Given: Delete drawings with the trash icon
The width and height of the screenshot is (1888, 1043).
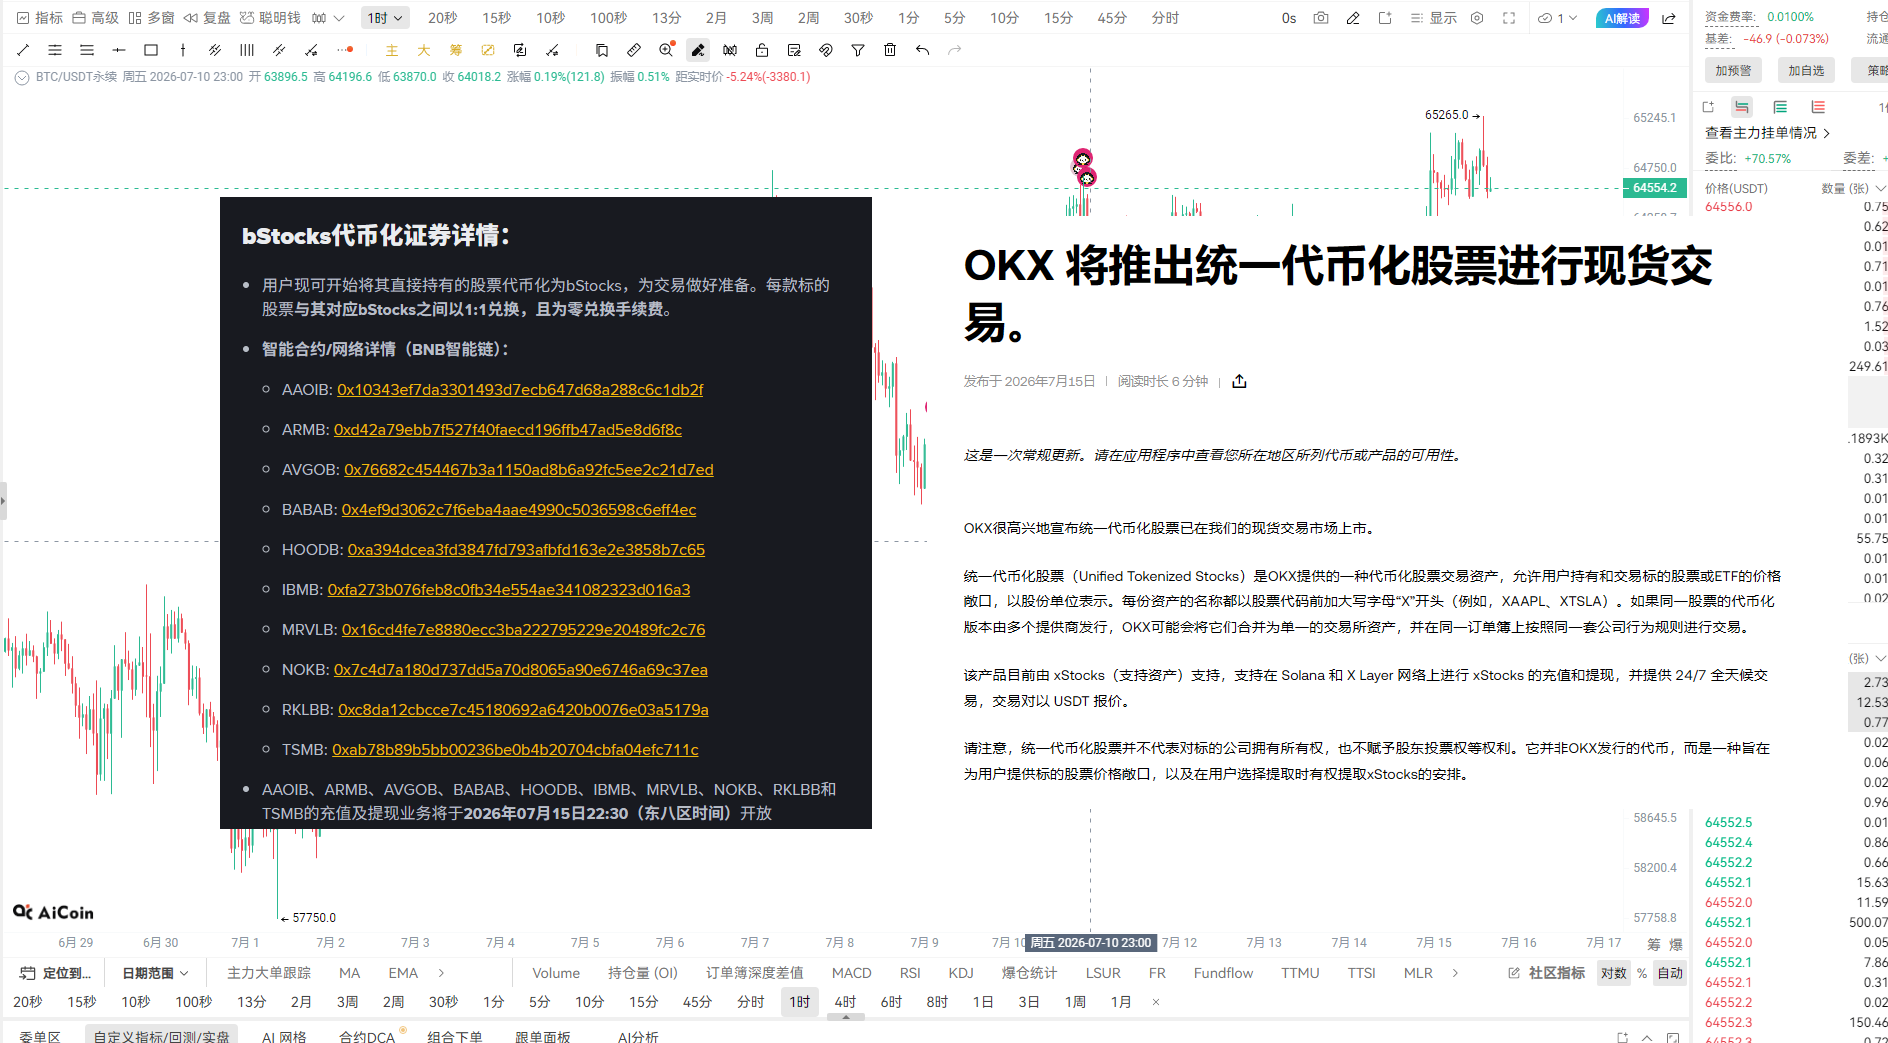Looking at the screenshot, I should [890, 50].
